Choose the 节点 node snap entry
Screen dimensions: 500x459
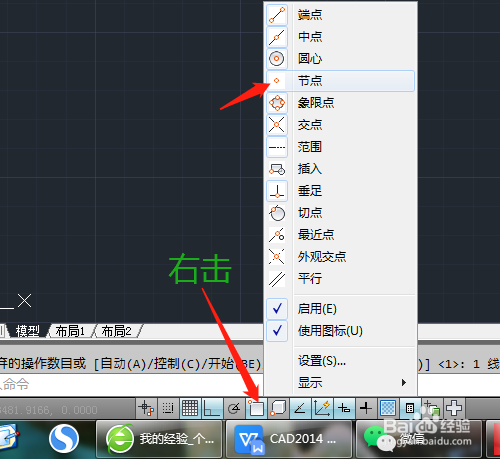[x=340, y=81]
